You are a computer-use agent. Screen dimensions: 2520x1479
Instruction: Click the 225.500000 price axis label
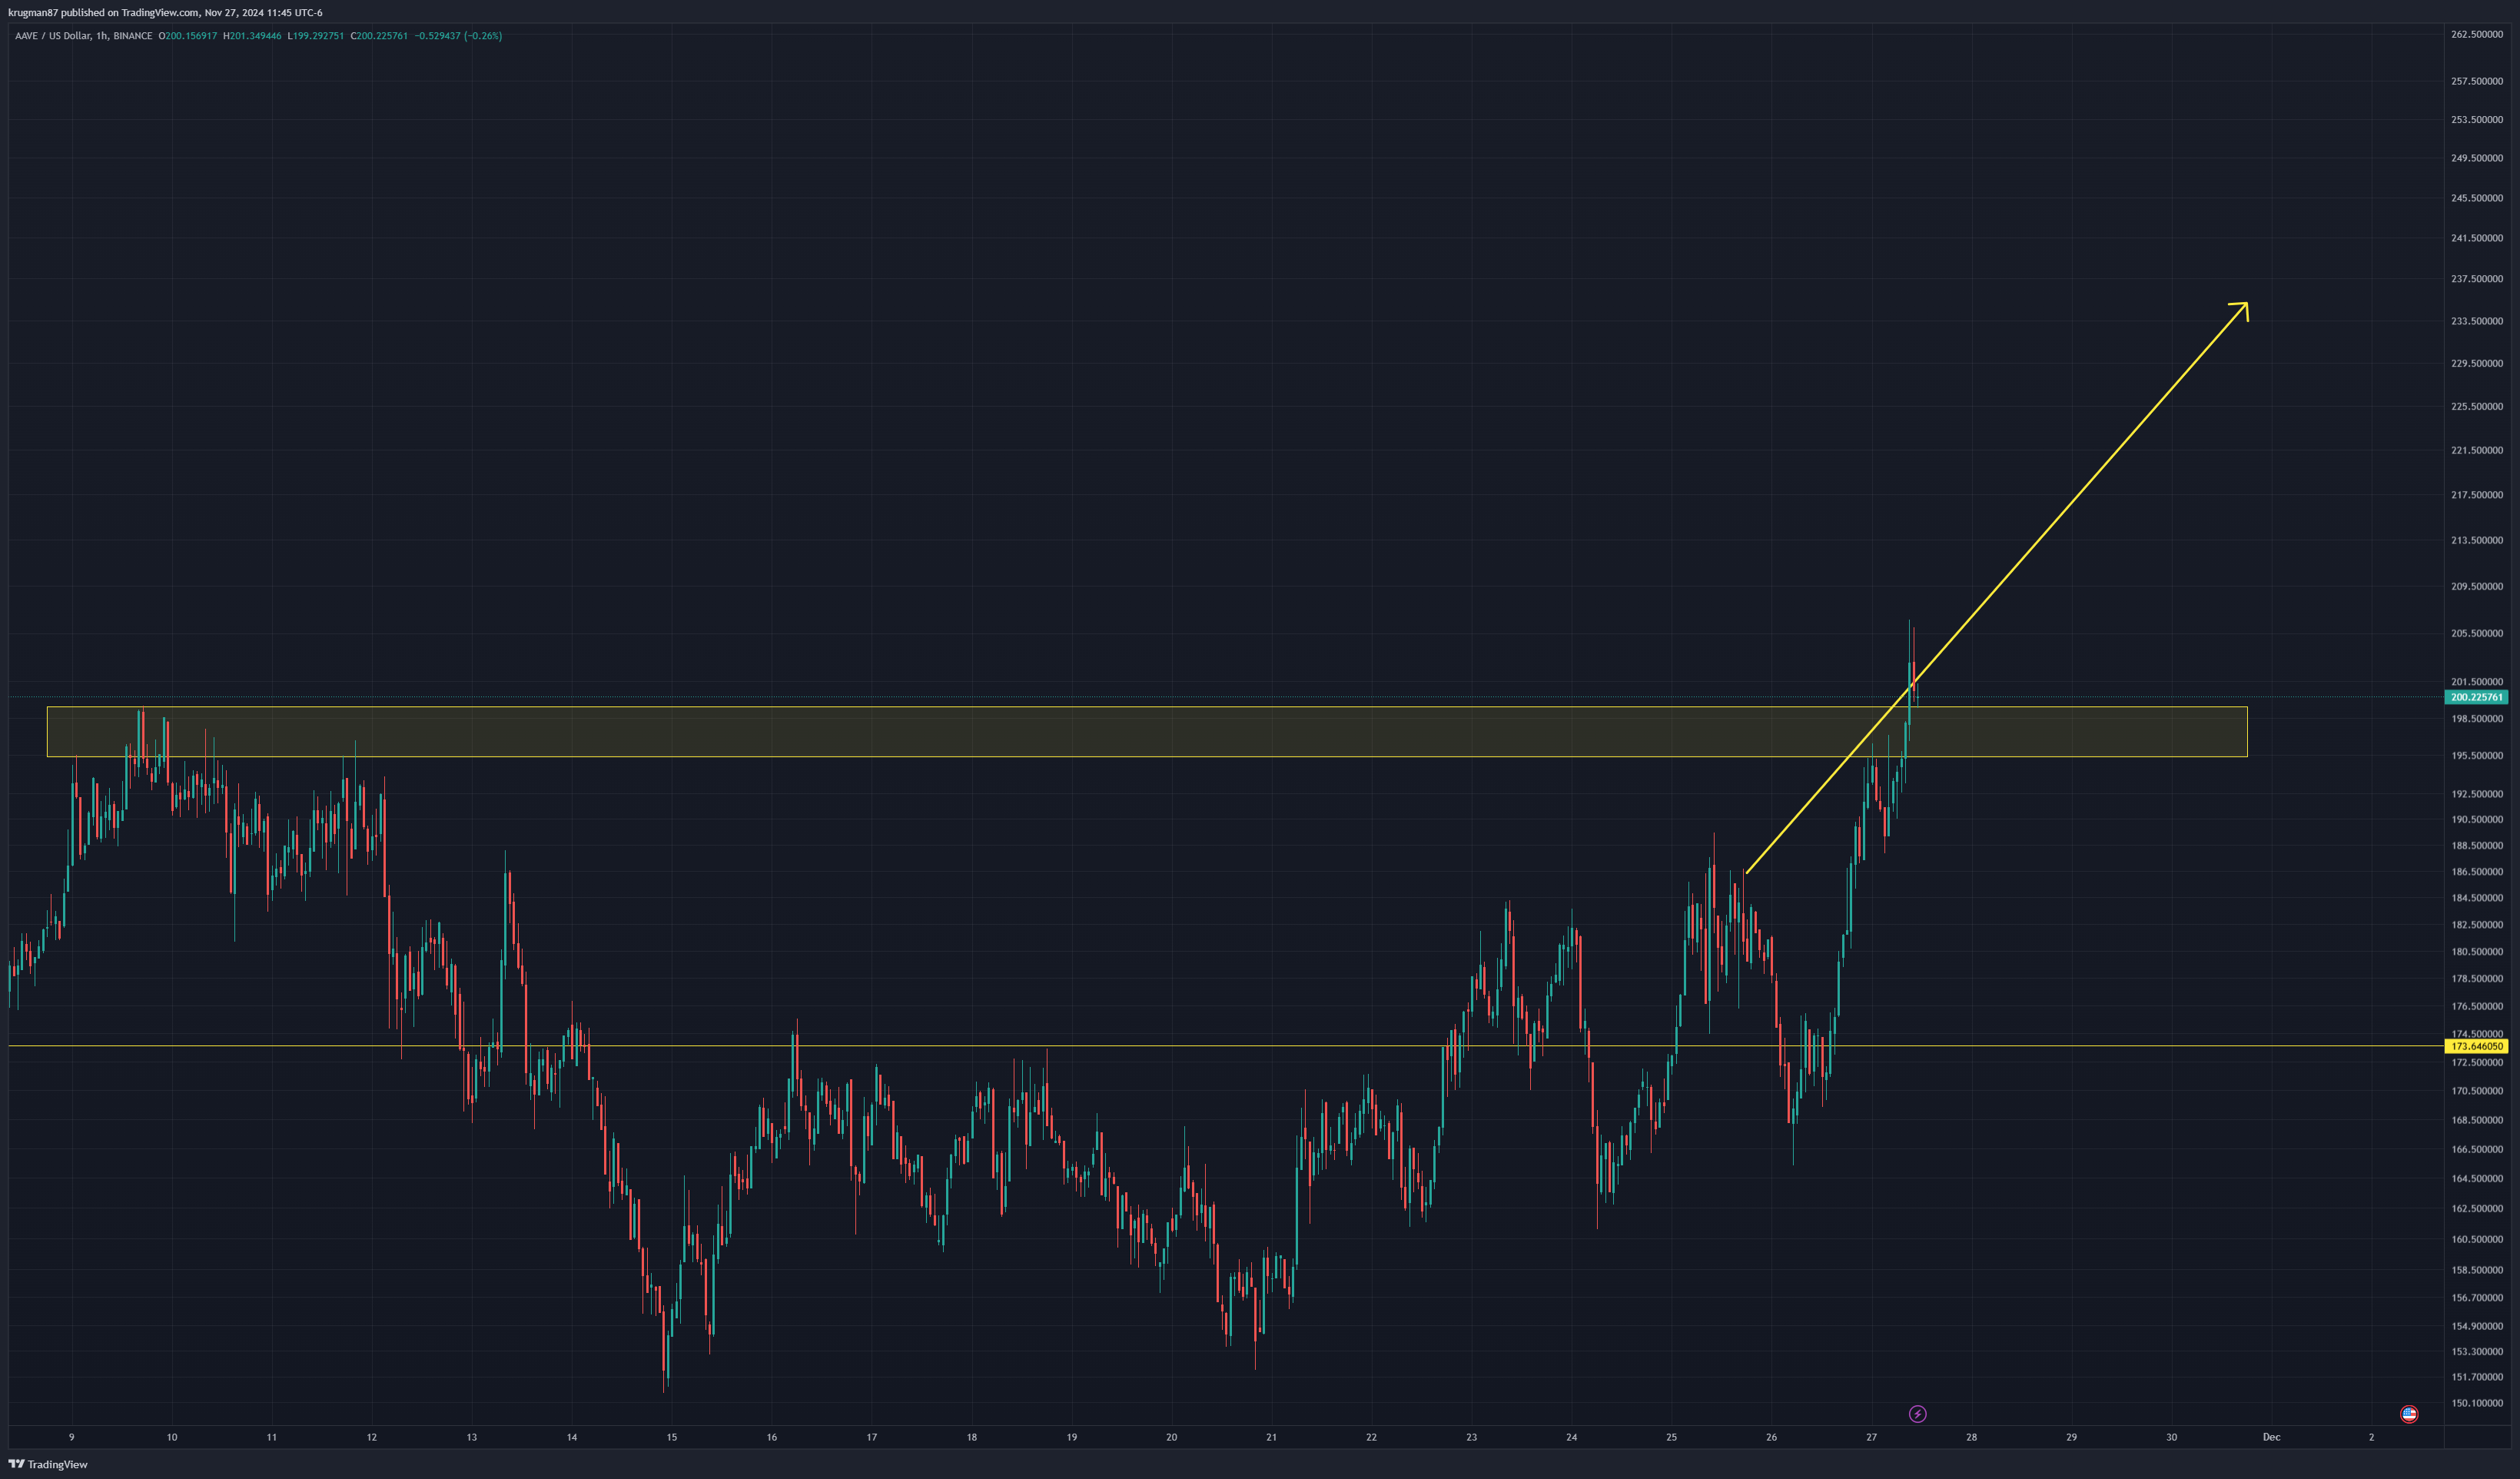pyautogui.click(x=2477, y=406)
